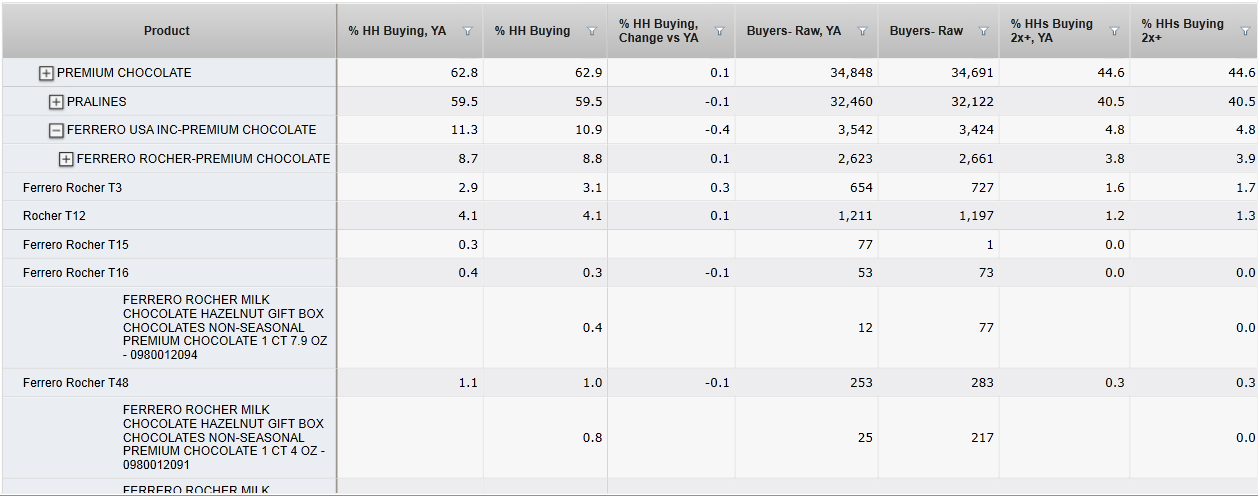This screenshot has height=497, width=1258.
Task: Click the % HH Buying column header
Action: point(532,31)
